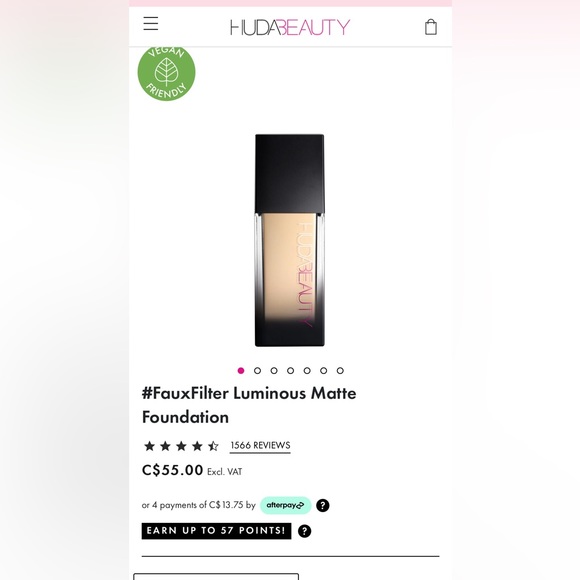Viewport: 580px width, 580px height.
Task: Open the Afterpay help question mark
Action: [x=323, y=505]
